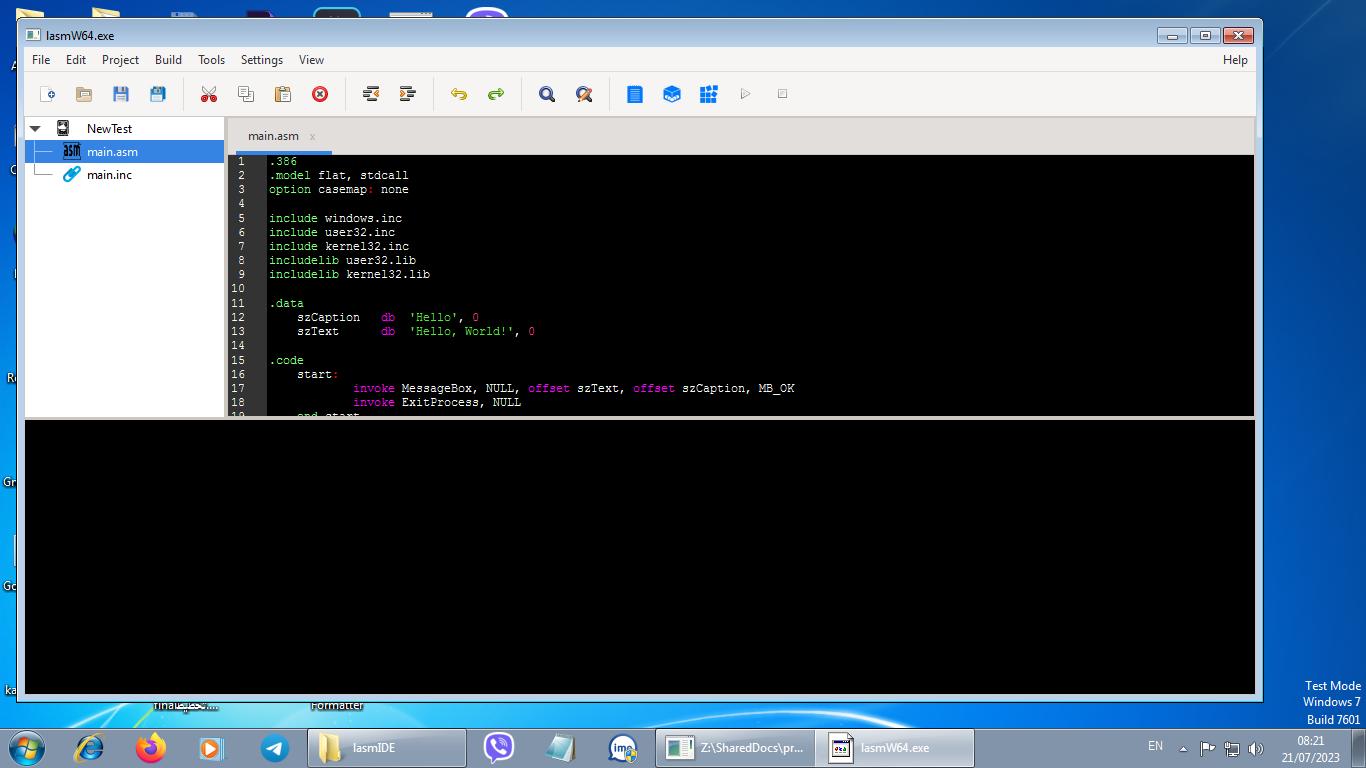Open Find and Replace magnifier-pencil icon

(x=584, y=94)
